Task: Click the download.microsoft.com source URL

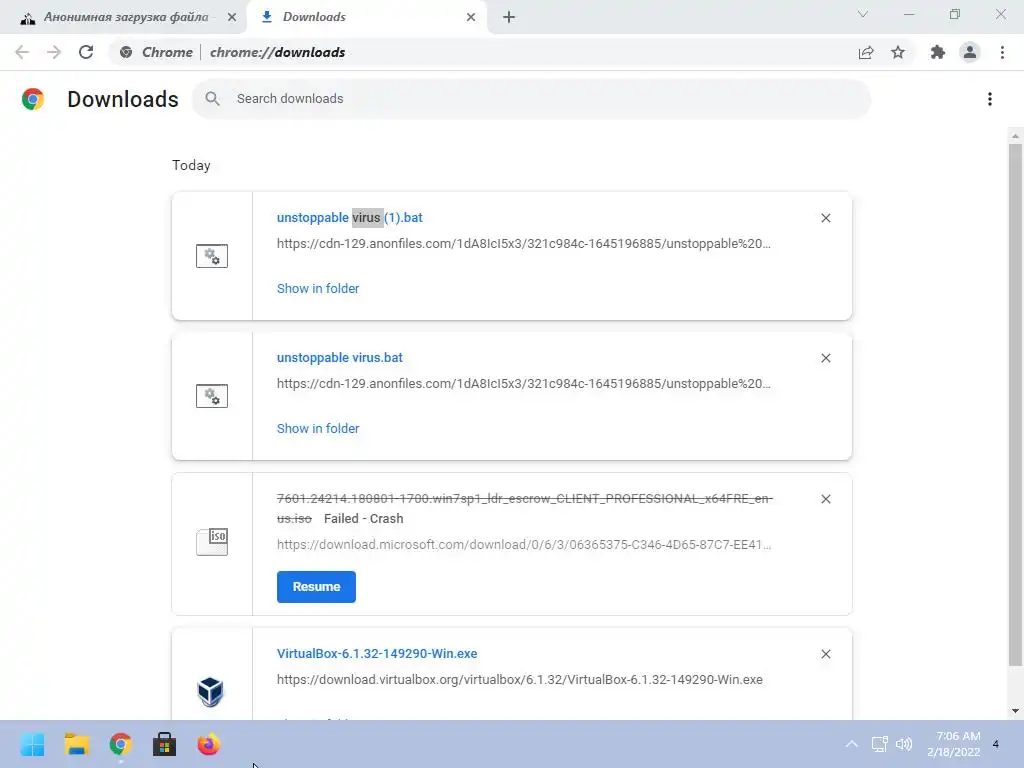Action: (x=524, y=545)
